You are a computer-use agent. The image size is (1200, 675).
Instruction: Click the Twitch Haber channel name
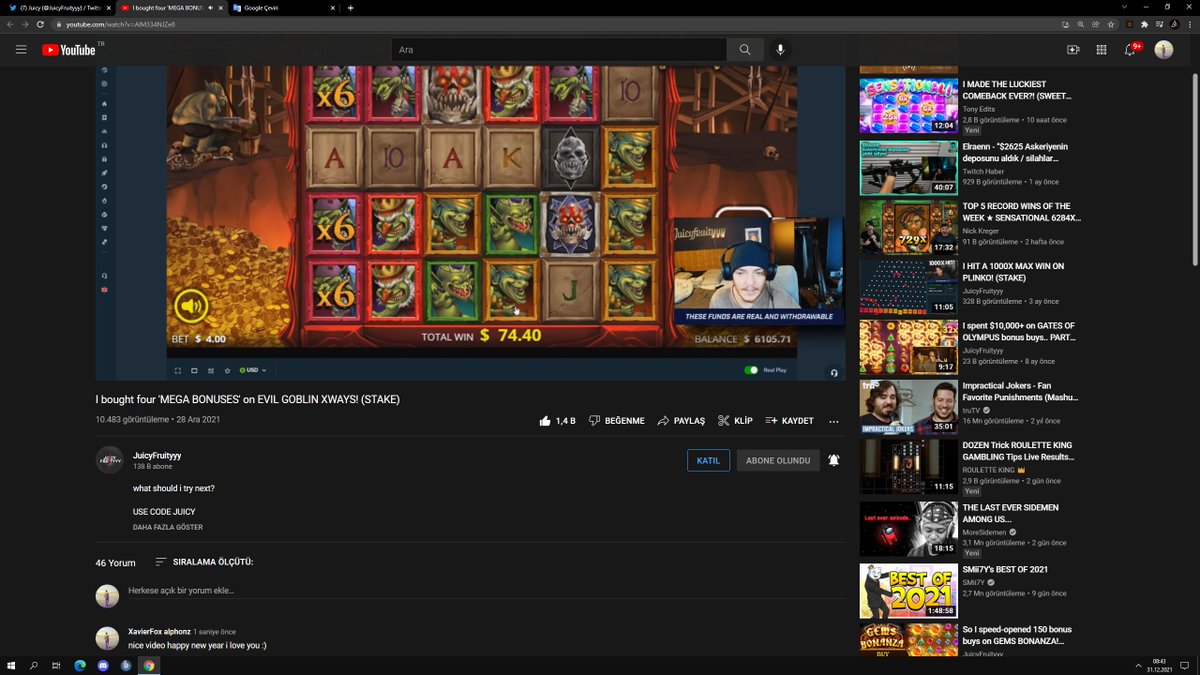pos(984,171)
